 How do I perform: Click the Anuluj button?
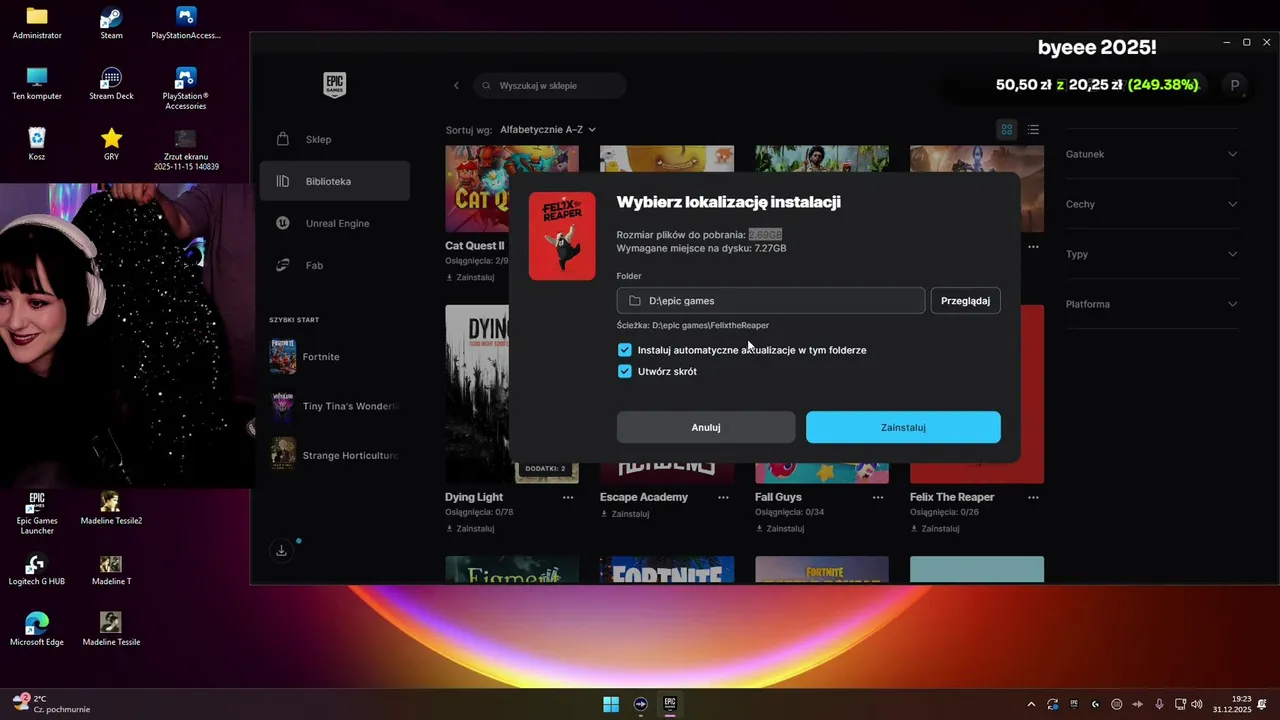coord(706,427)
